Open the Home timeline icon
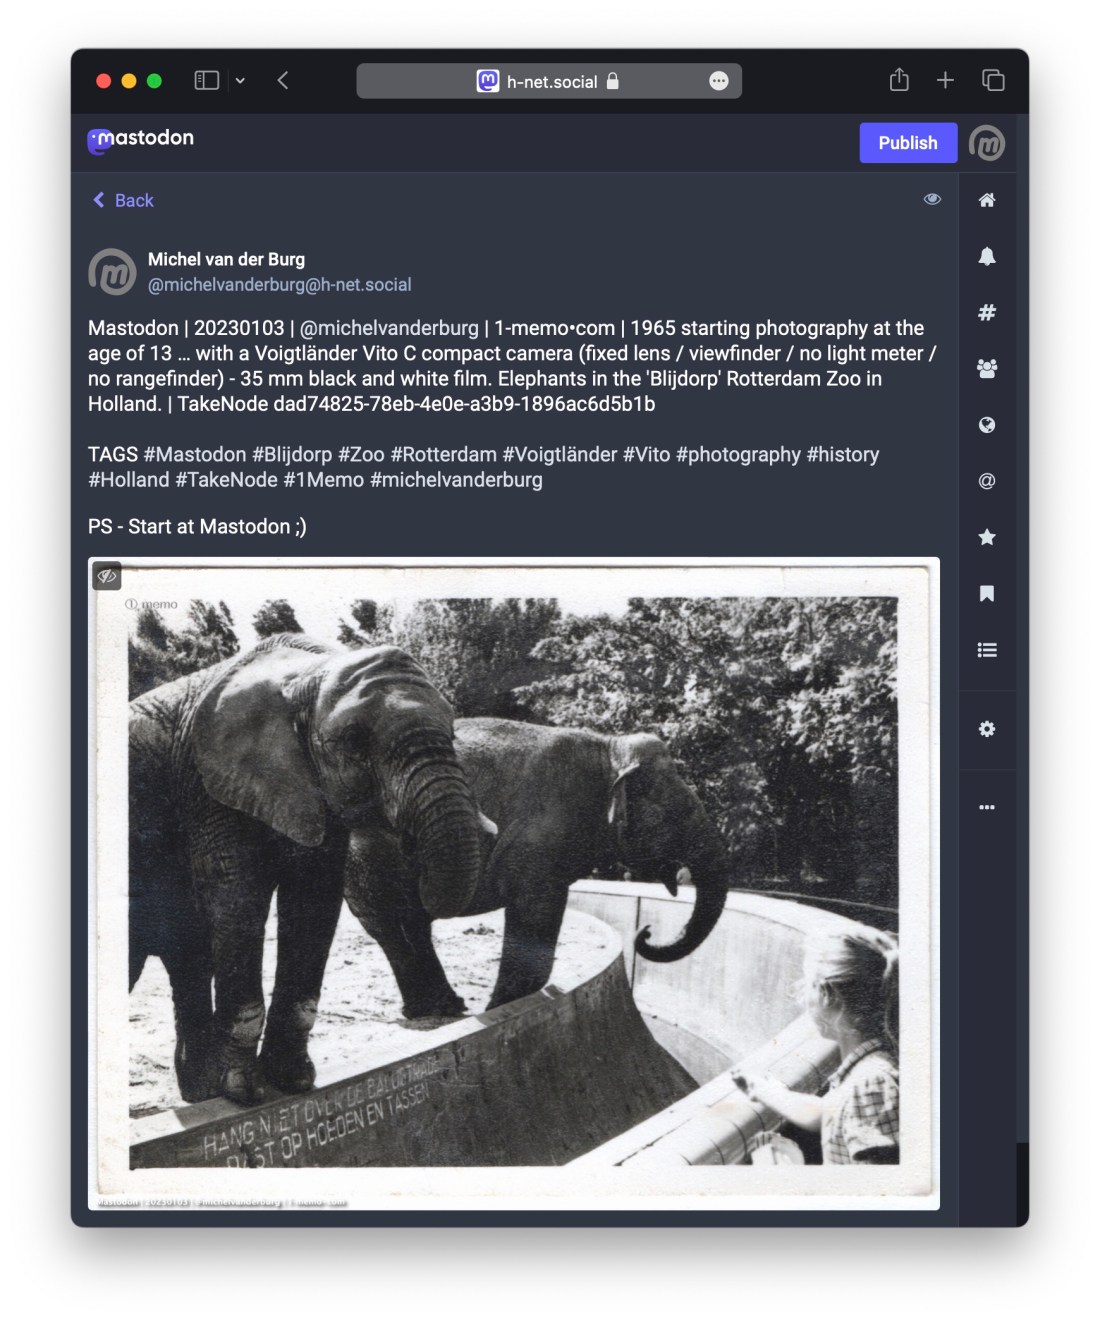This screenshot has height=1321, width=1100. [x=986, y=200]
